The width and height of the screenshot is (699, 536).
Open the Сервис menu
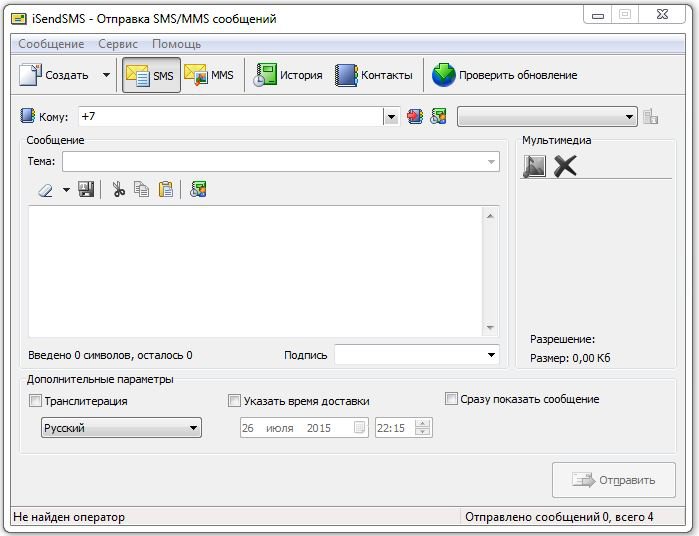tap(119, 44)
